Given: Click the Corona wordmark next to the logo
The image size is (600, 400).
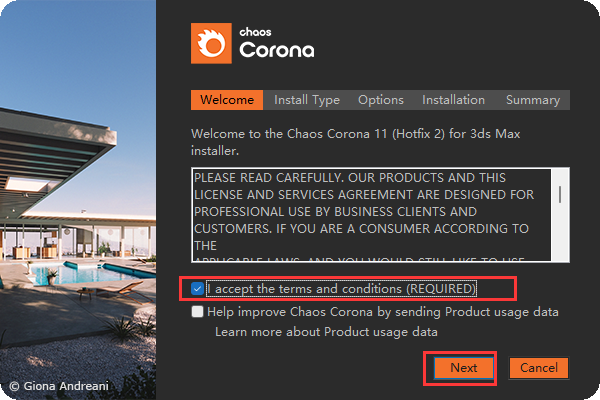Looking at the screenshot, I should point(277,49).
